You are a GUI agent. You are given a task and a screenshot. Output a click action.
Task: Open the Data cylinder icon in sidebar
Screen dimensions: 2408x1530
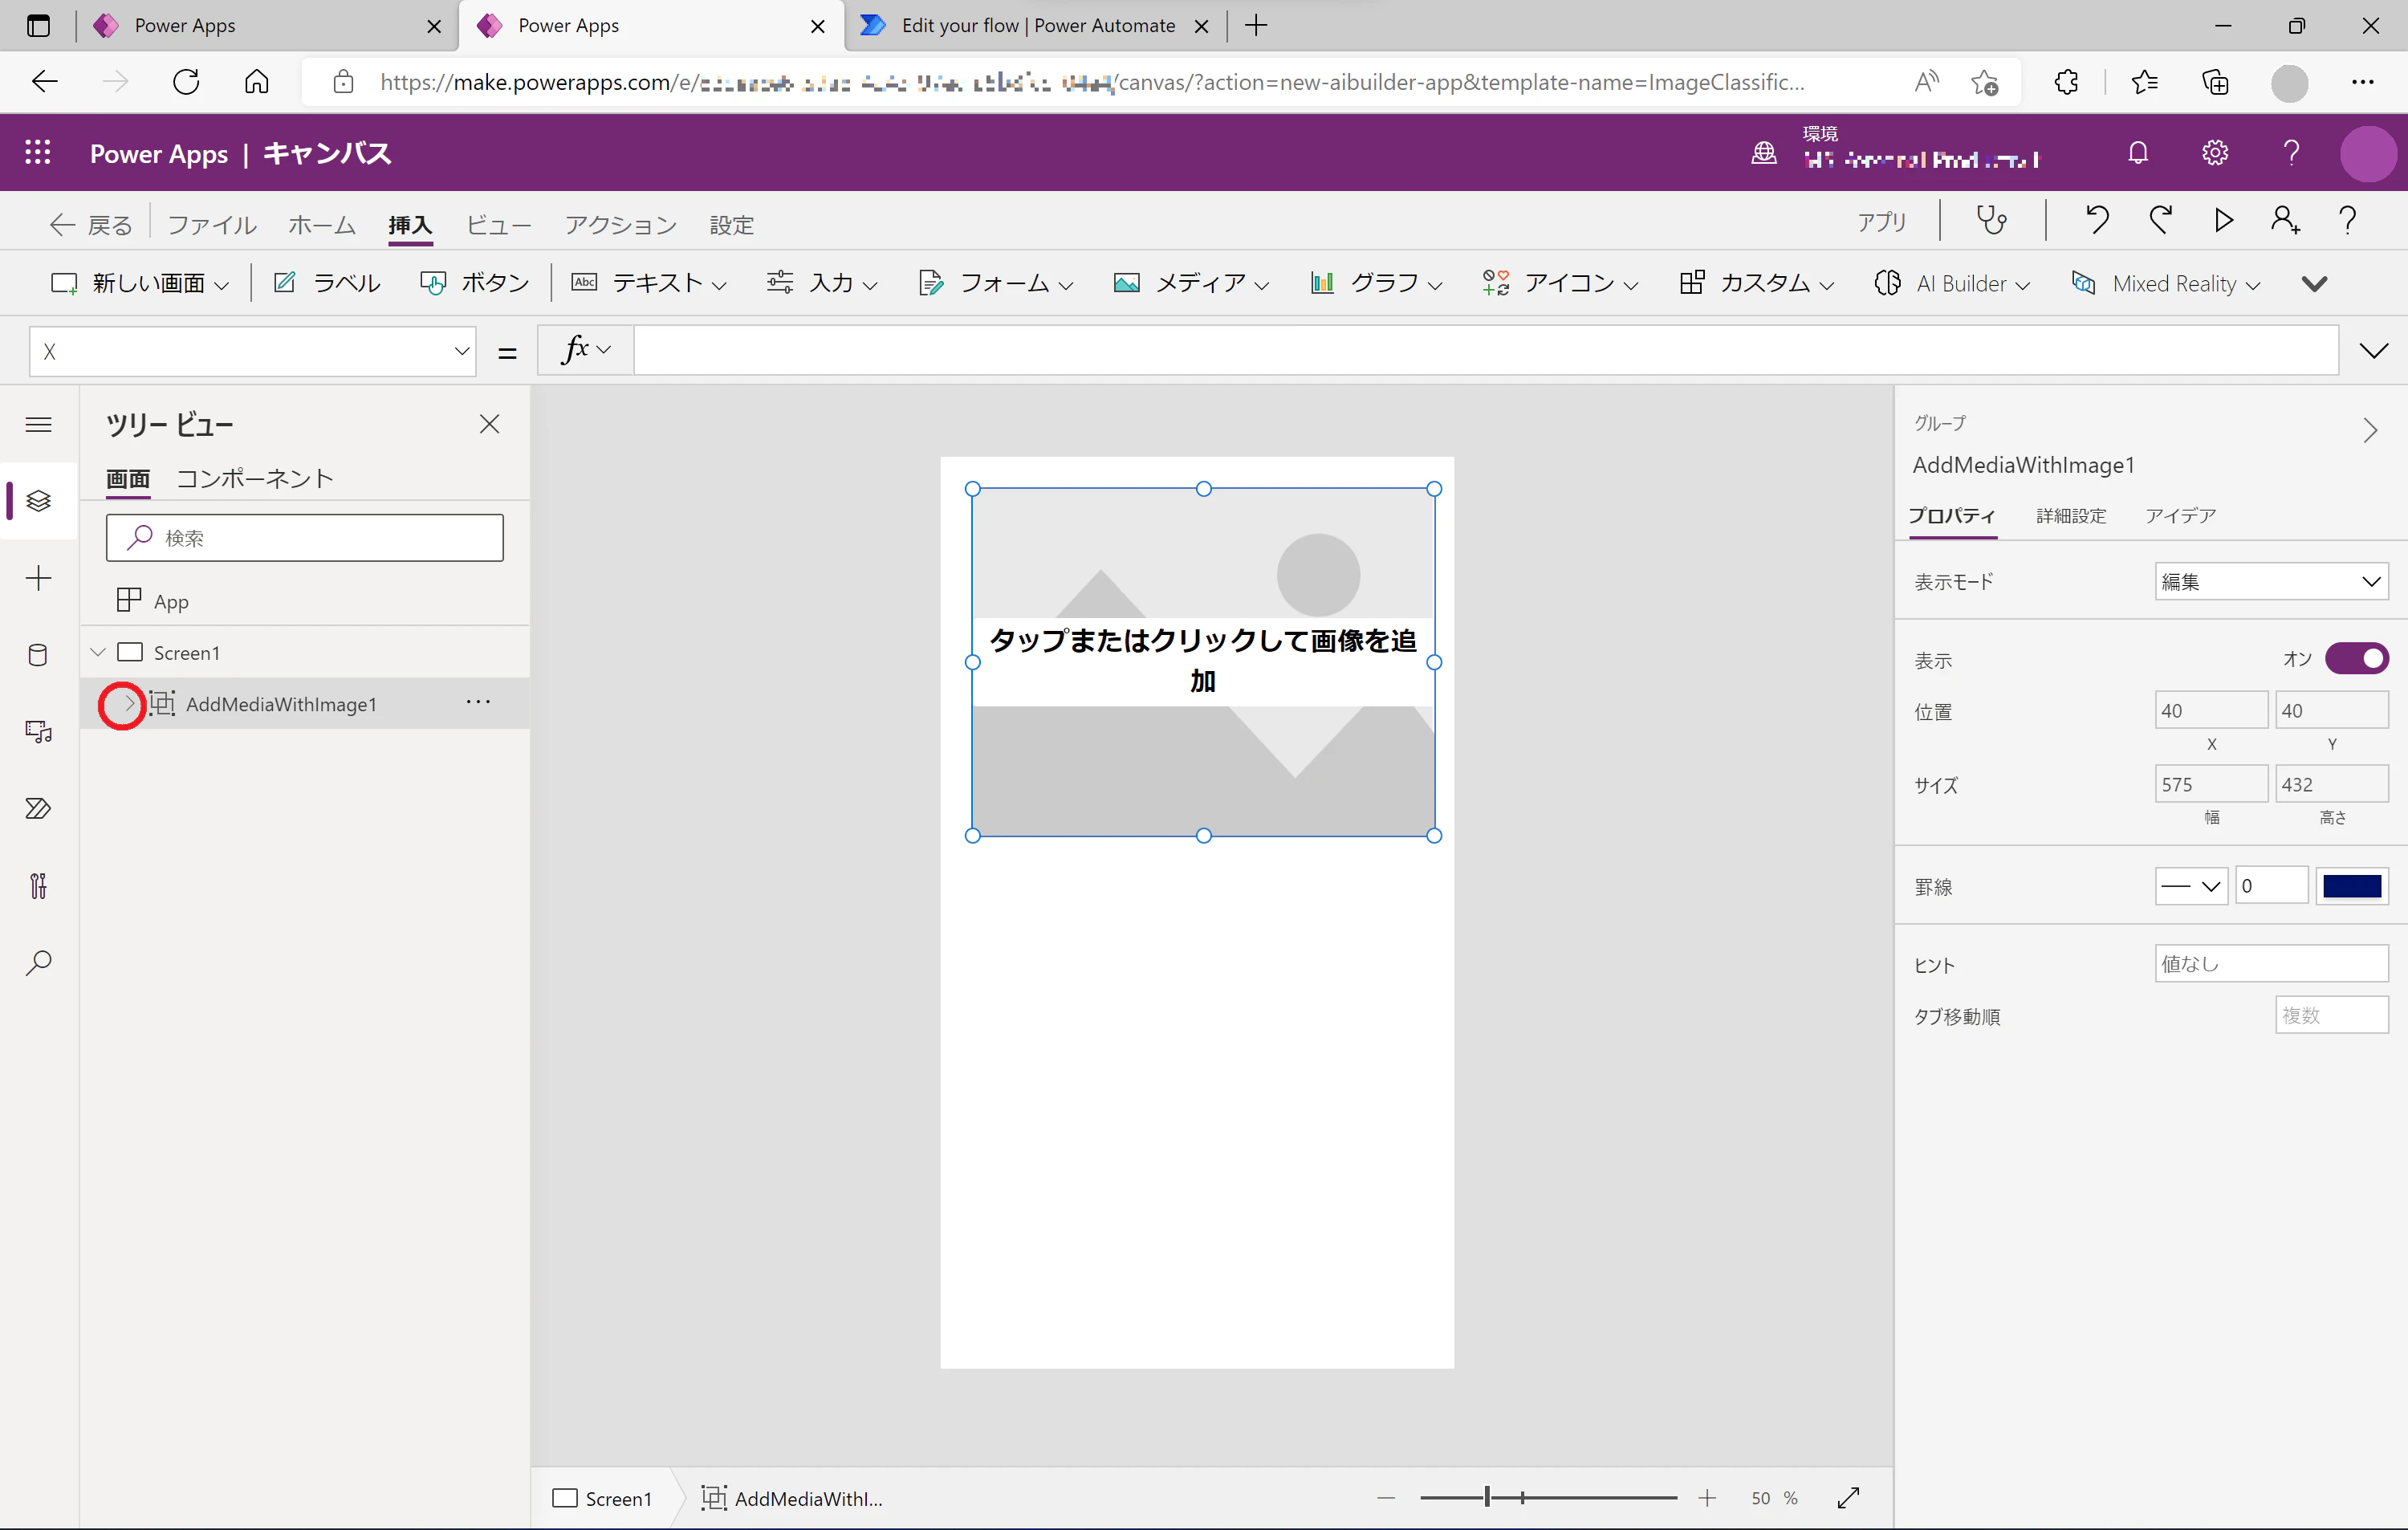click(x=39, y=655)
